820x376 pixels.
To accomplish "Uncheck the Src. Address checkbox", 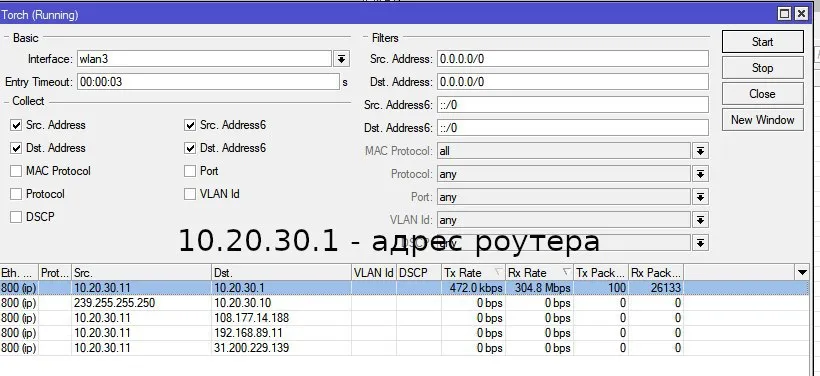I will tap(16, 125).
